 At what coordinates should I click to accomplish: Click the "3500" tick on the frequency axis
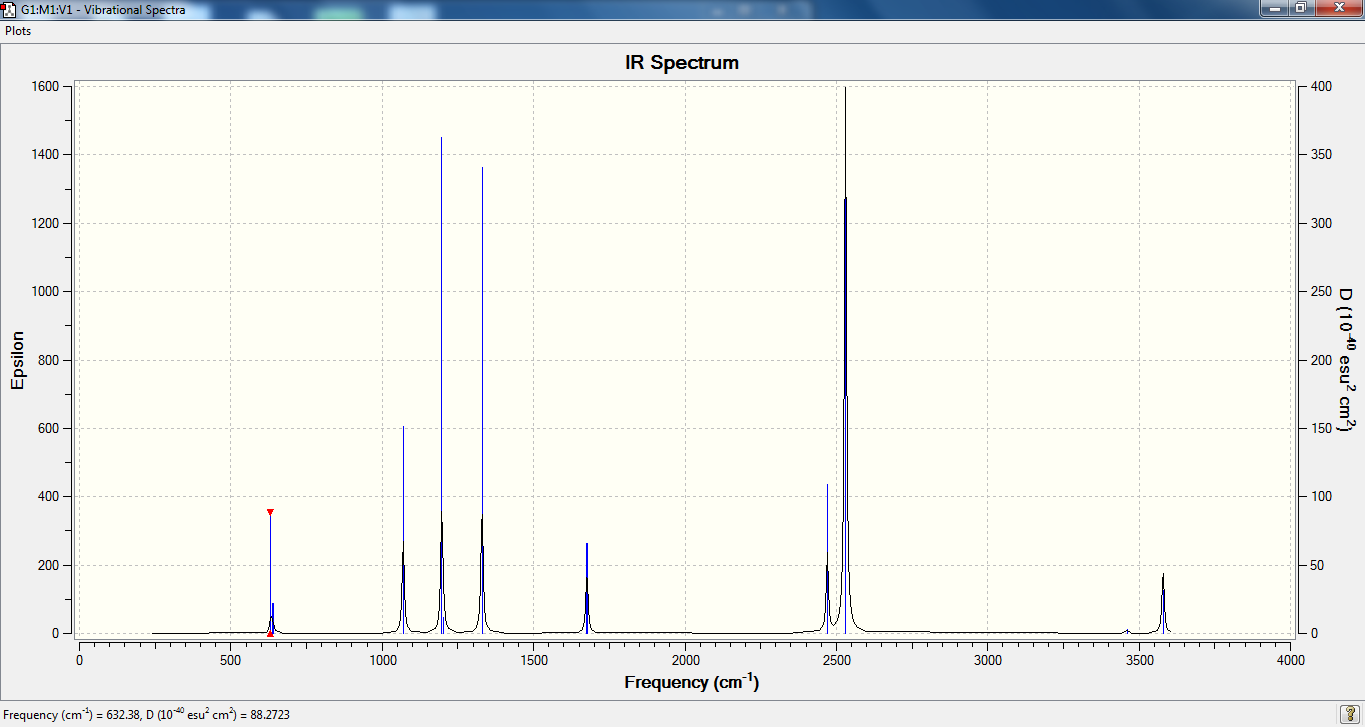click(x=1139, y=660)
